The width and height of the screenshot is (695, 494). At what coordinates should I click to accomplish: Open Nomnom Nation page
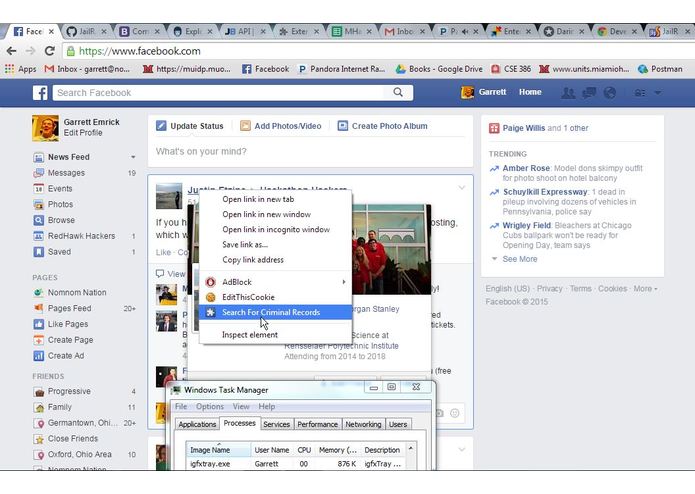point(77,292)
